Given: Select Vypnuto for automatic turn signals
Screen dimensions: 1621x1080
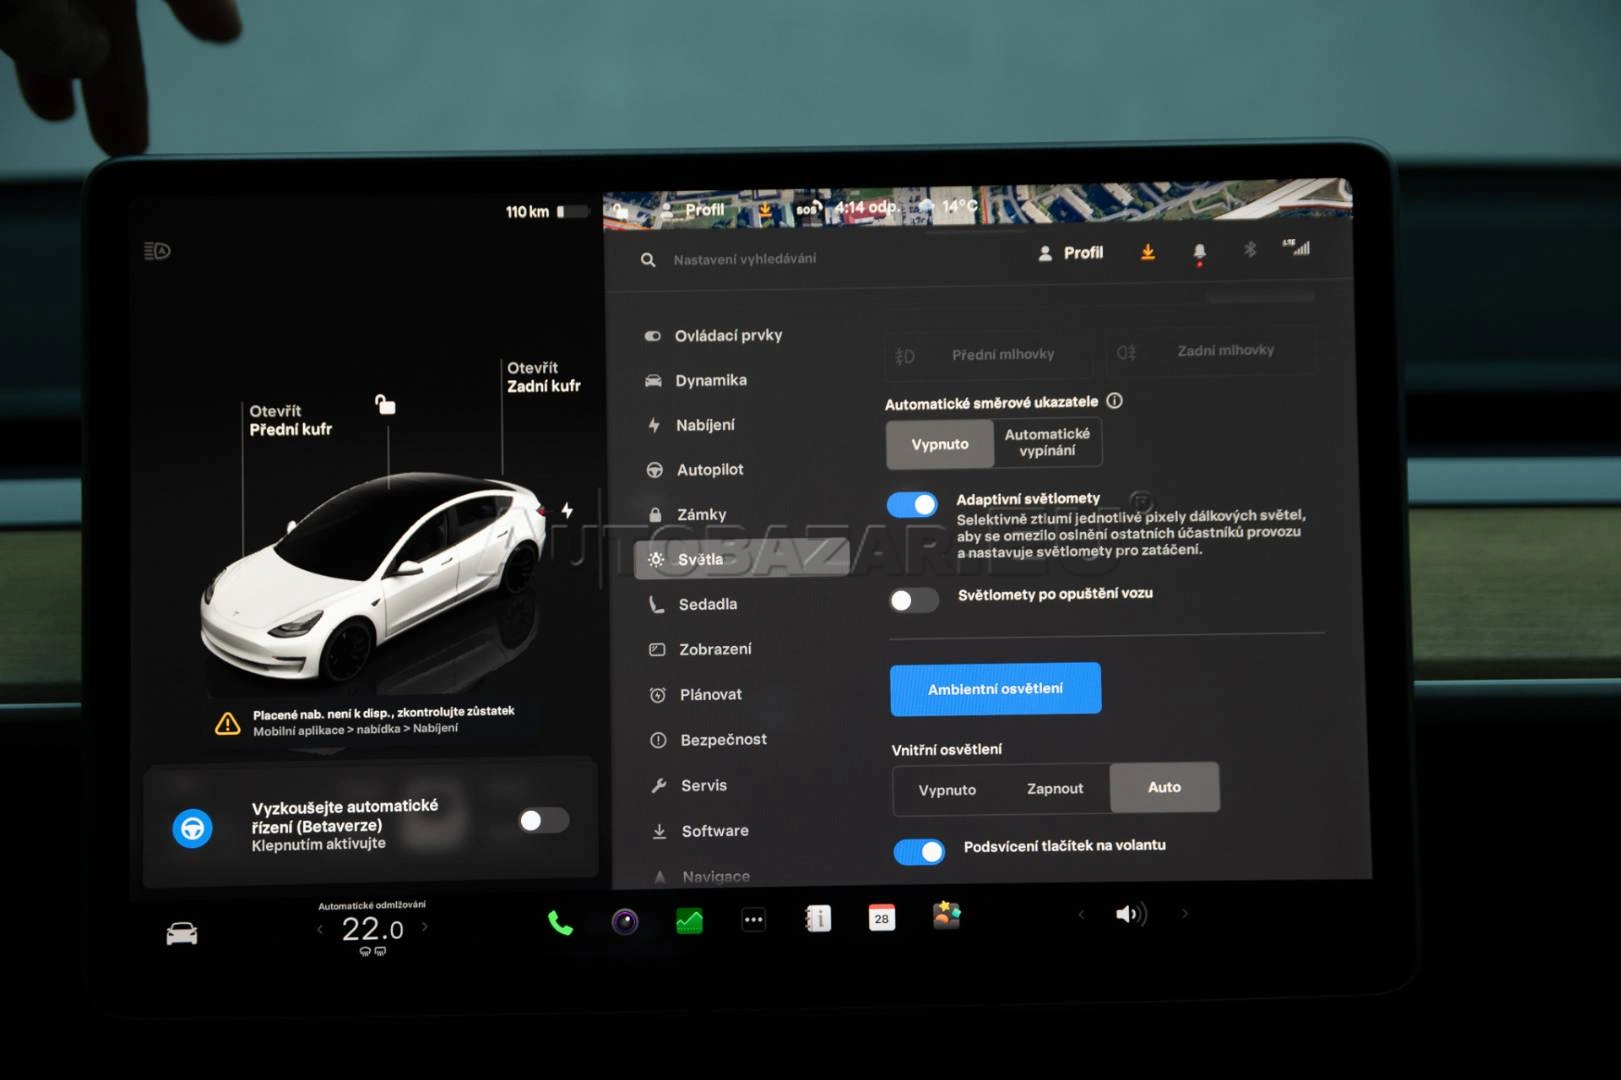Looking at the screenshot, I should [940, 444].
